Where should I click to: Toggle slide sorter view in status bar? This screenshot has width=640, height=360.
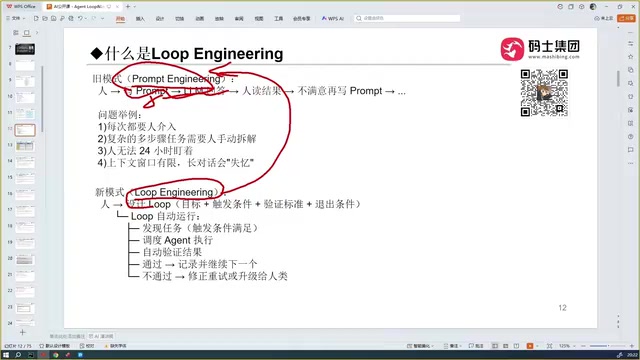click(x=506, y=346)
